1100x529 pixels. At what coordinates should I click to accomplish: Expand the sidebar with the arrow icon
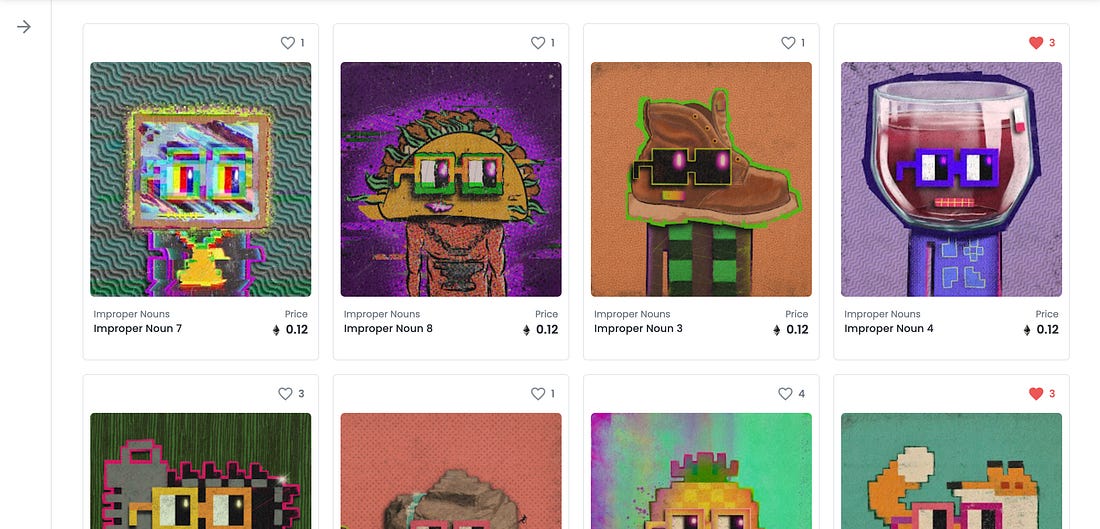24,27
